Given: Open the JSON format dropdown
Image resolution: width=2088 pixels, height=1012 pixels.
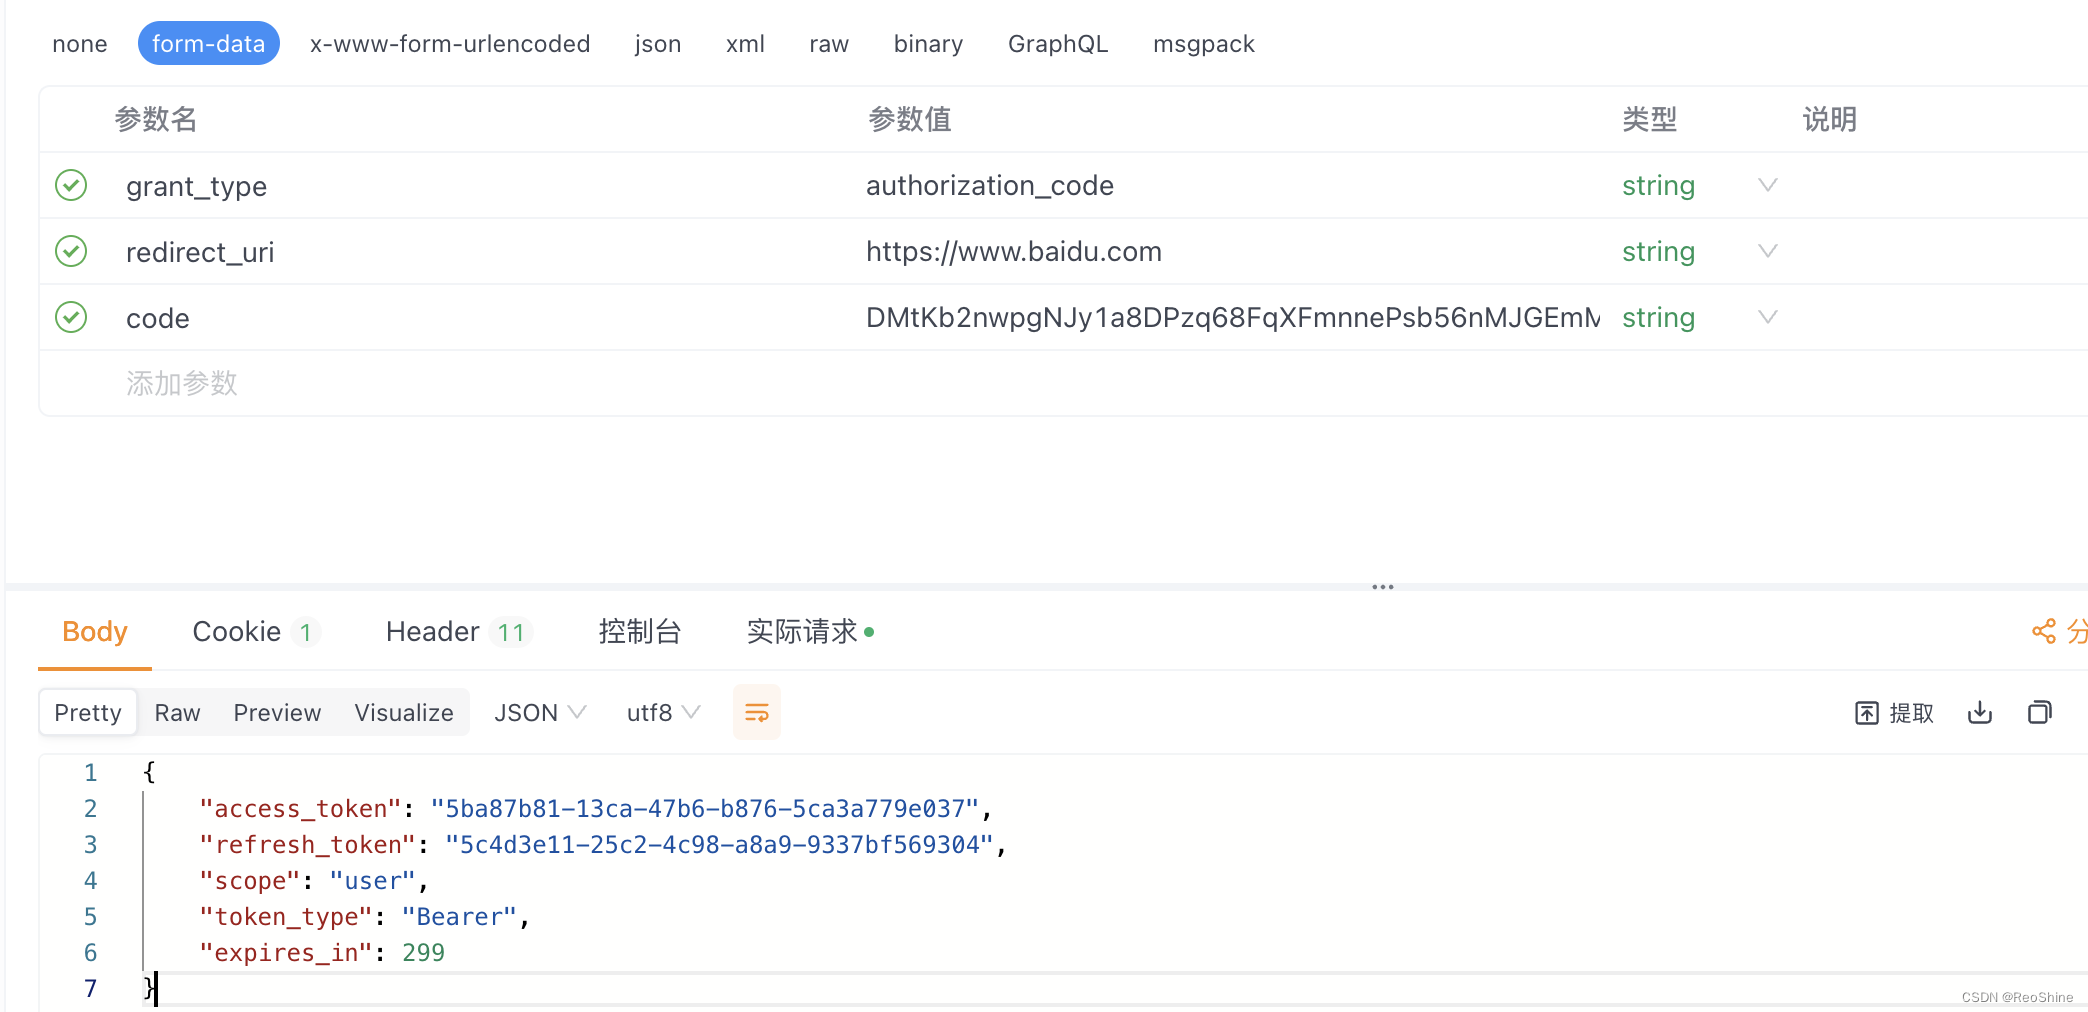Looking at the screenshot, I should pyautogui.click(x=539, y=712).
